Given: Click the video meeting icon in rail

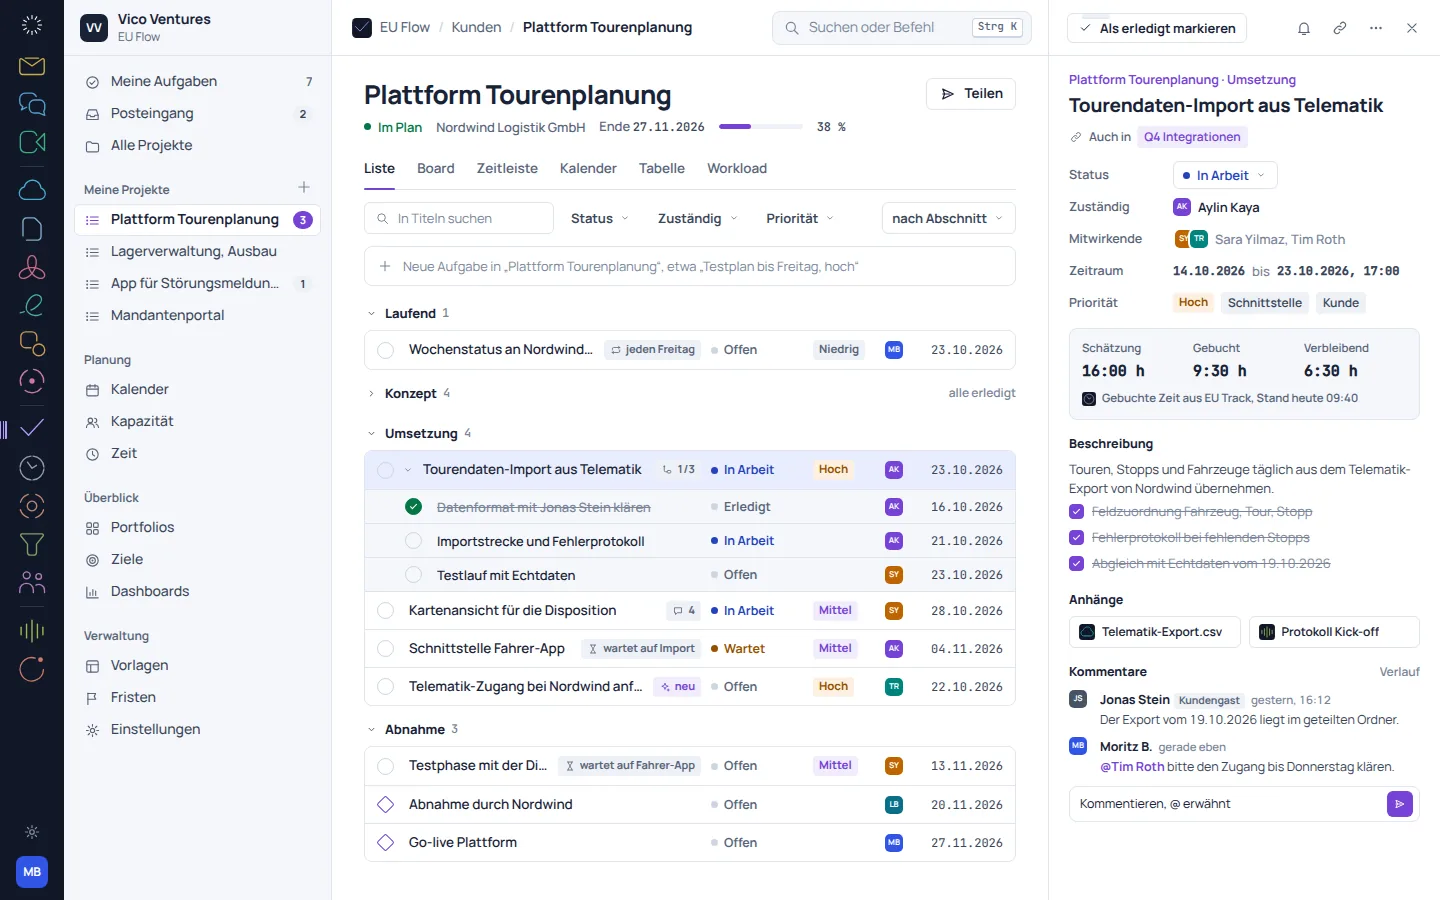Looking at the screenshot, I should (32, 142).
